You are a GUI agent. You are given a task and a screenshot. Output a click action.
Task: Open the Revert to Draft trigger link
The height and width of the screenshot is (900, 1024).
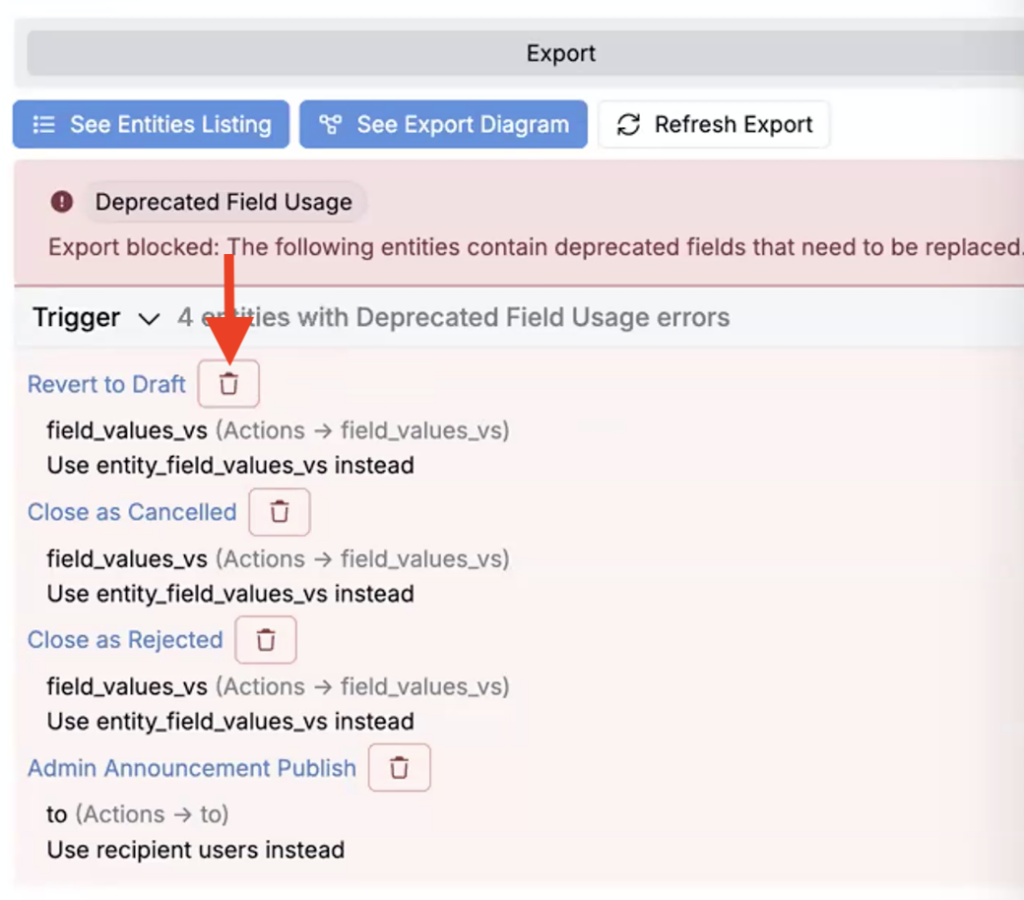point(107,384)
